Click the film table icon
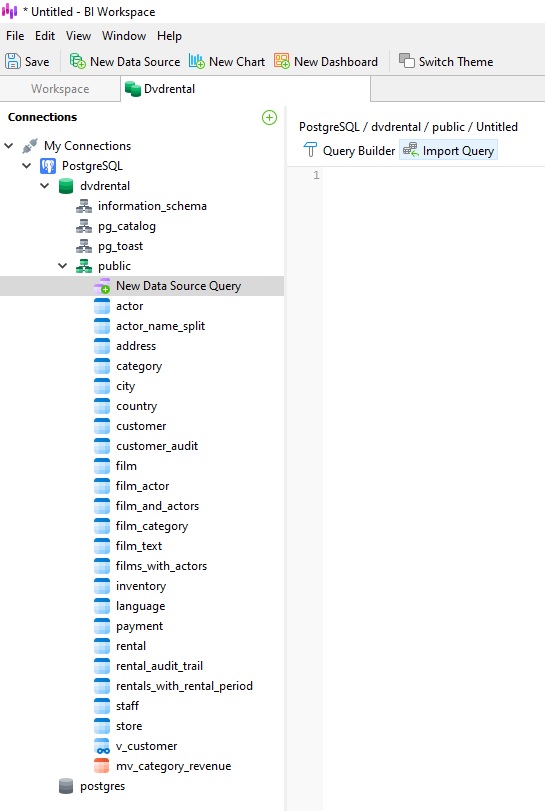The width and height of the screenshot is (545, 811). [102, 466]
